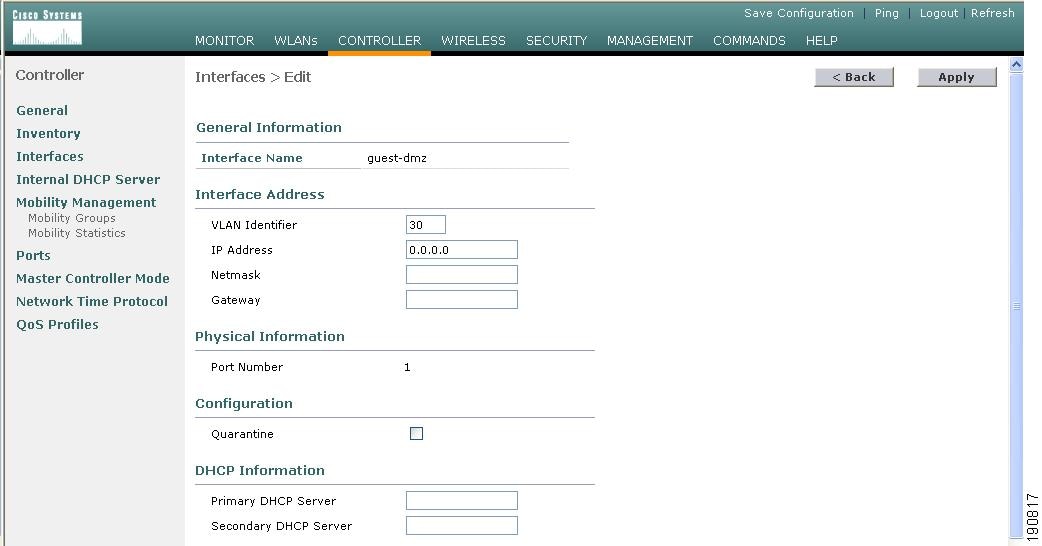Open Master Controller Mode page

pos(93,278)
